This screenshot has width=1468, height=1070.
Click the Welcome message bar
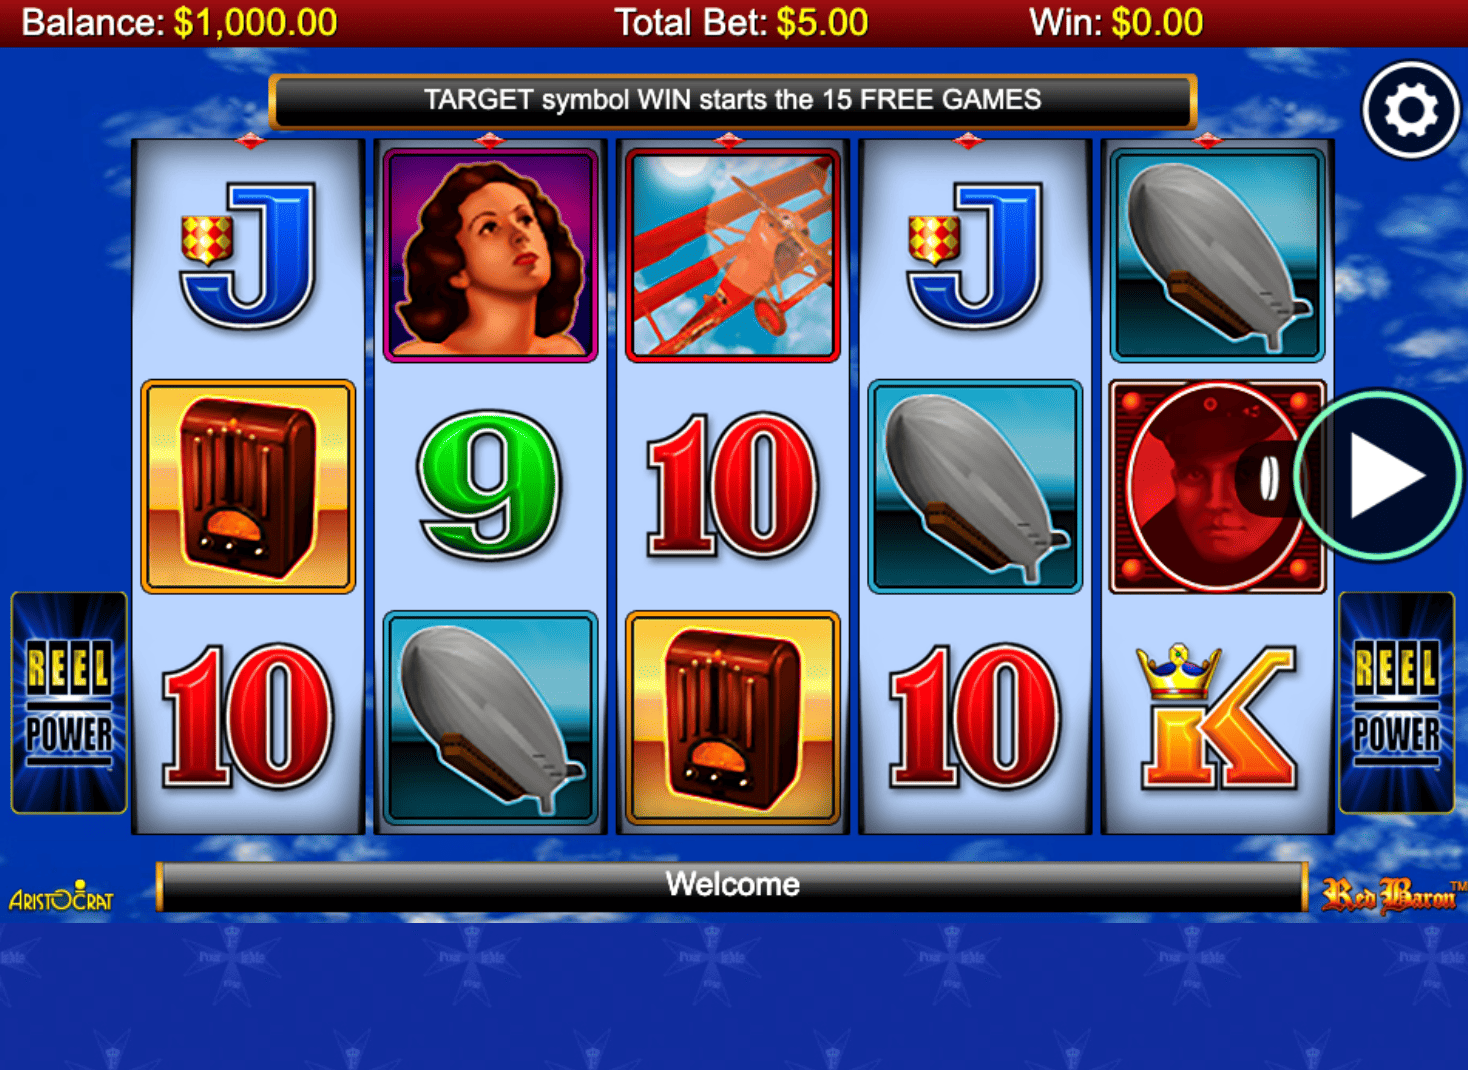tap(732, 886)
